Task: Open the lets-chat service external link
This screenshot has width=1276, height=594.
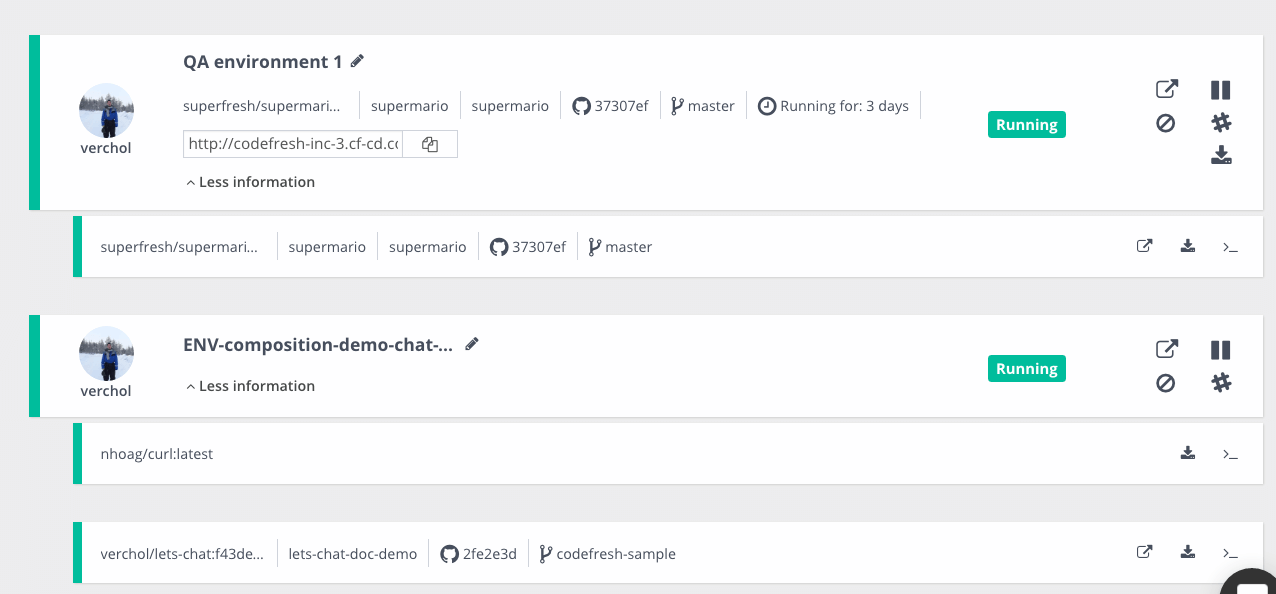Action: coord(1144,552)
